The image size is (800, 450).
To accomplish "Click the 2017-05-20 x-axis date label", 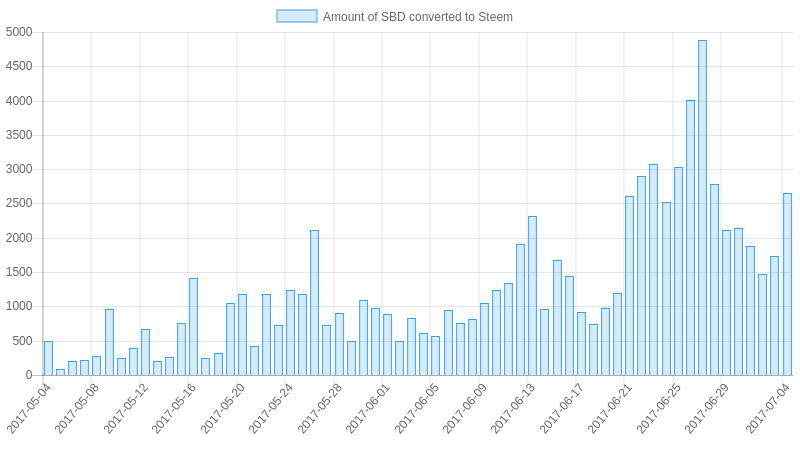I will pos(223,409).
